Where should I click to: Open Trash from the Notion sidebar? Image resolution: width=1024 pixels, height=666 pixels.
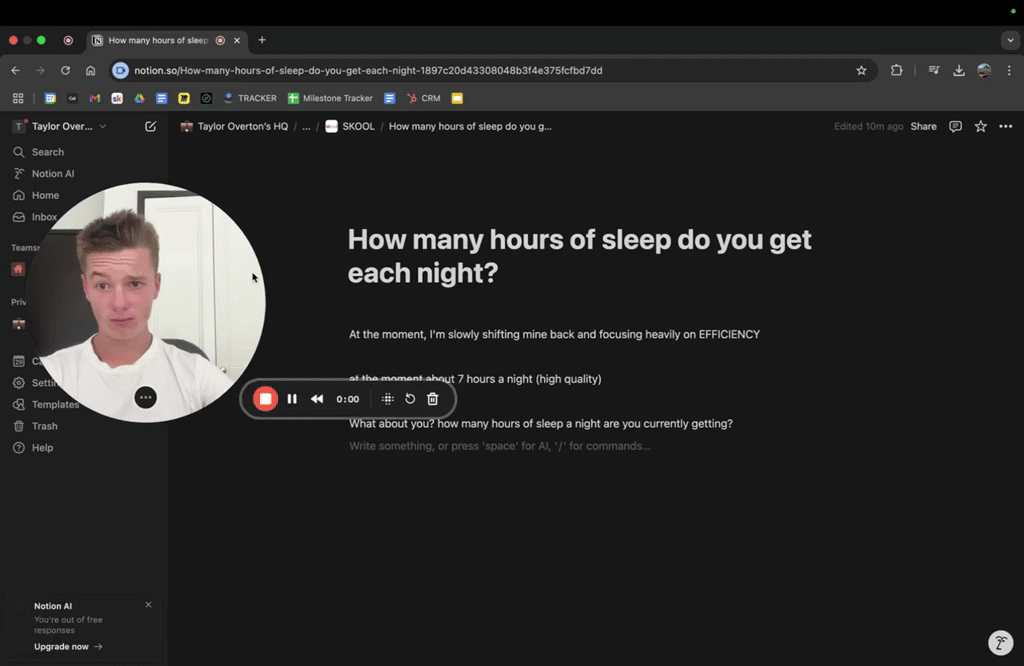click(x=44, y=425)
